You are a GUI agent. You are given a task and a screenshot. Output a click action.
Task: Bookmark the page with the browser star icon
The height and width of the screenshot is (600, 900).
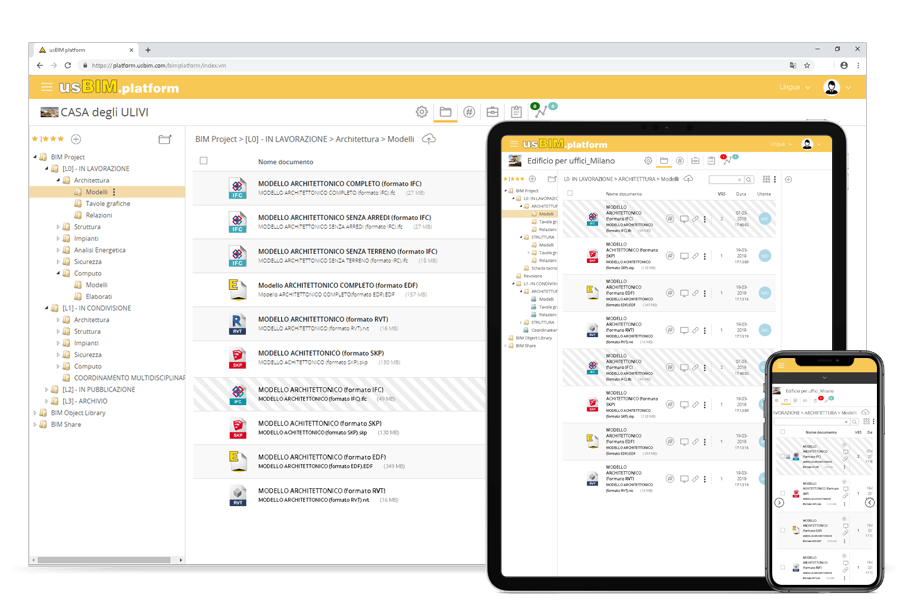tap(807, 65)
